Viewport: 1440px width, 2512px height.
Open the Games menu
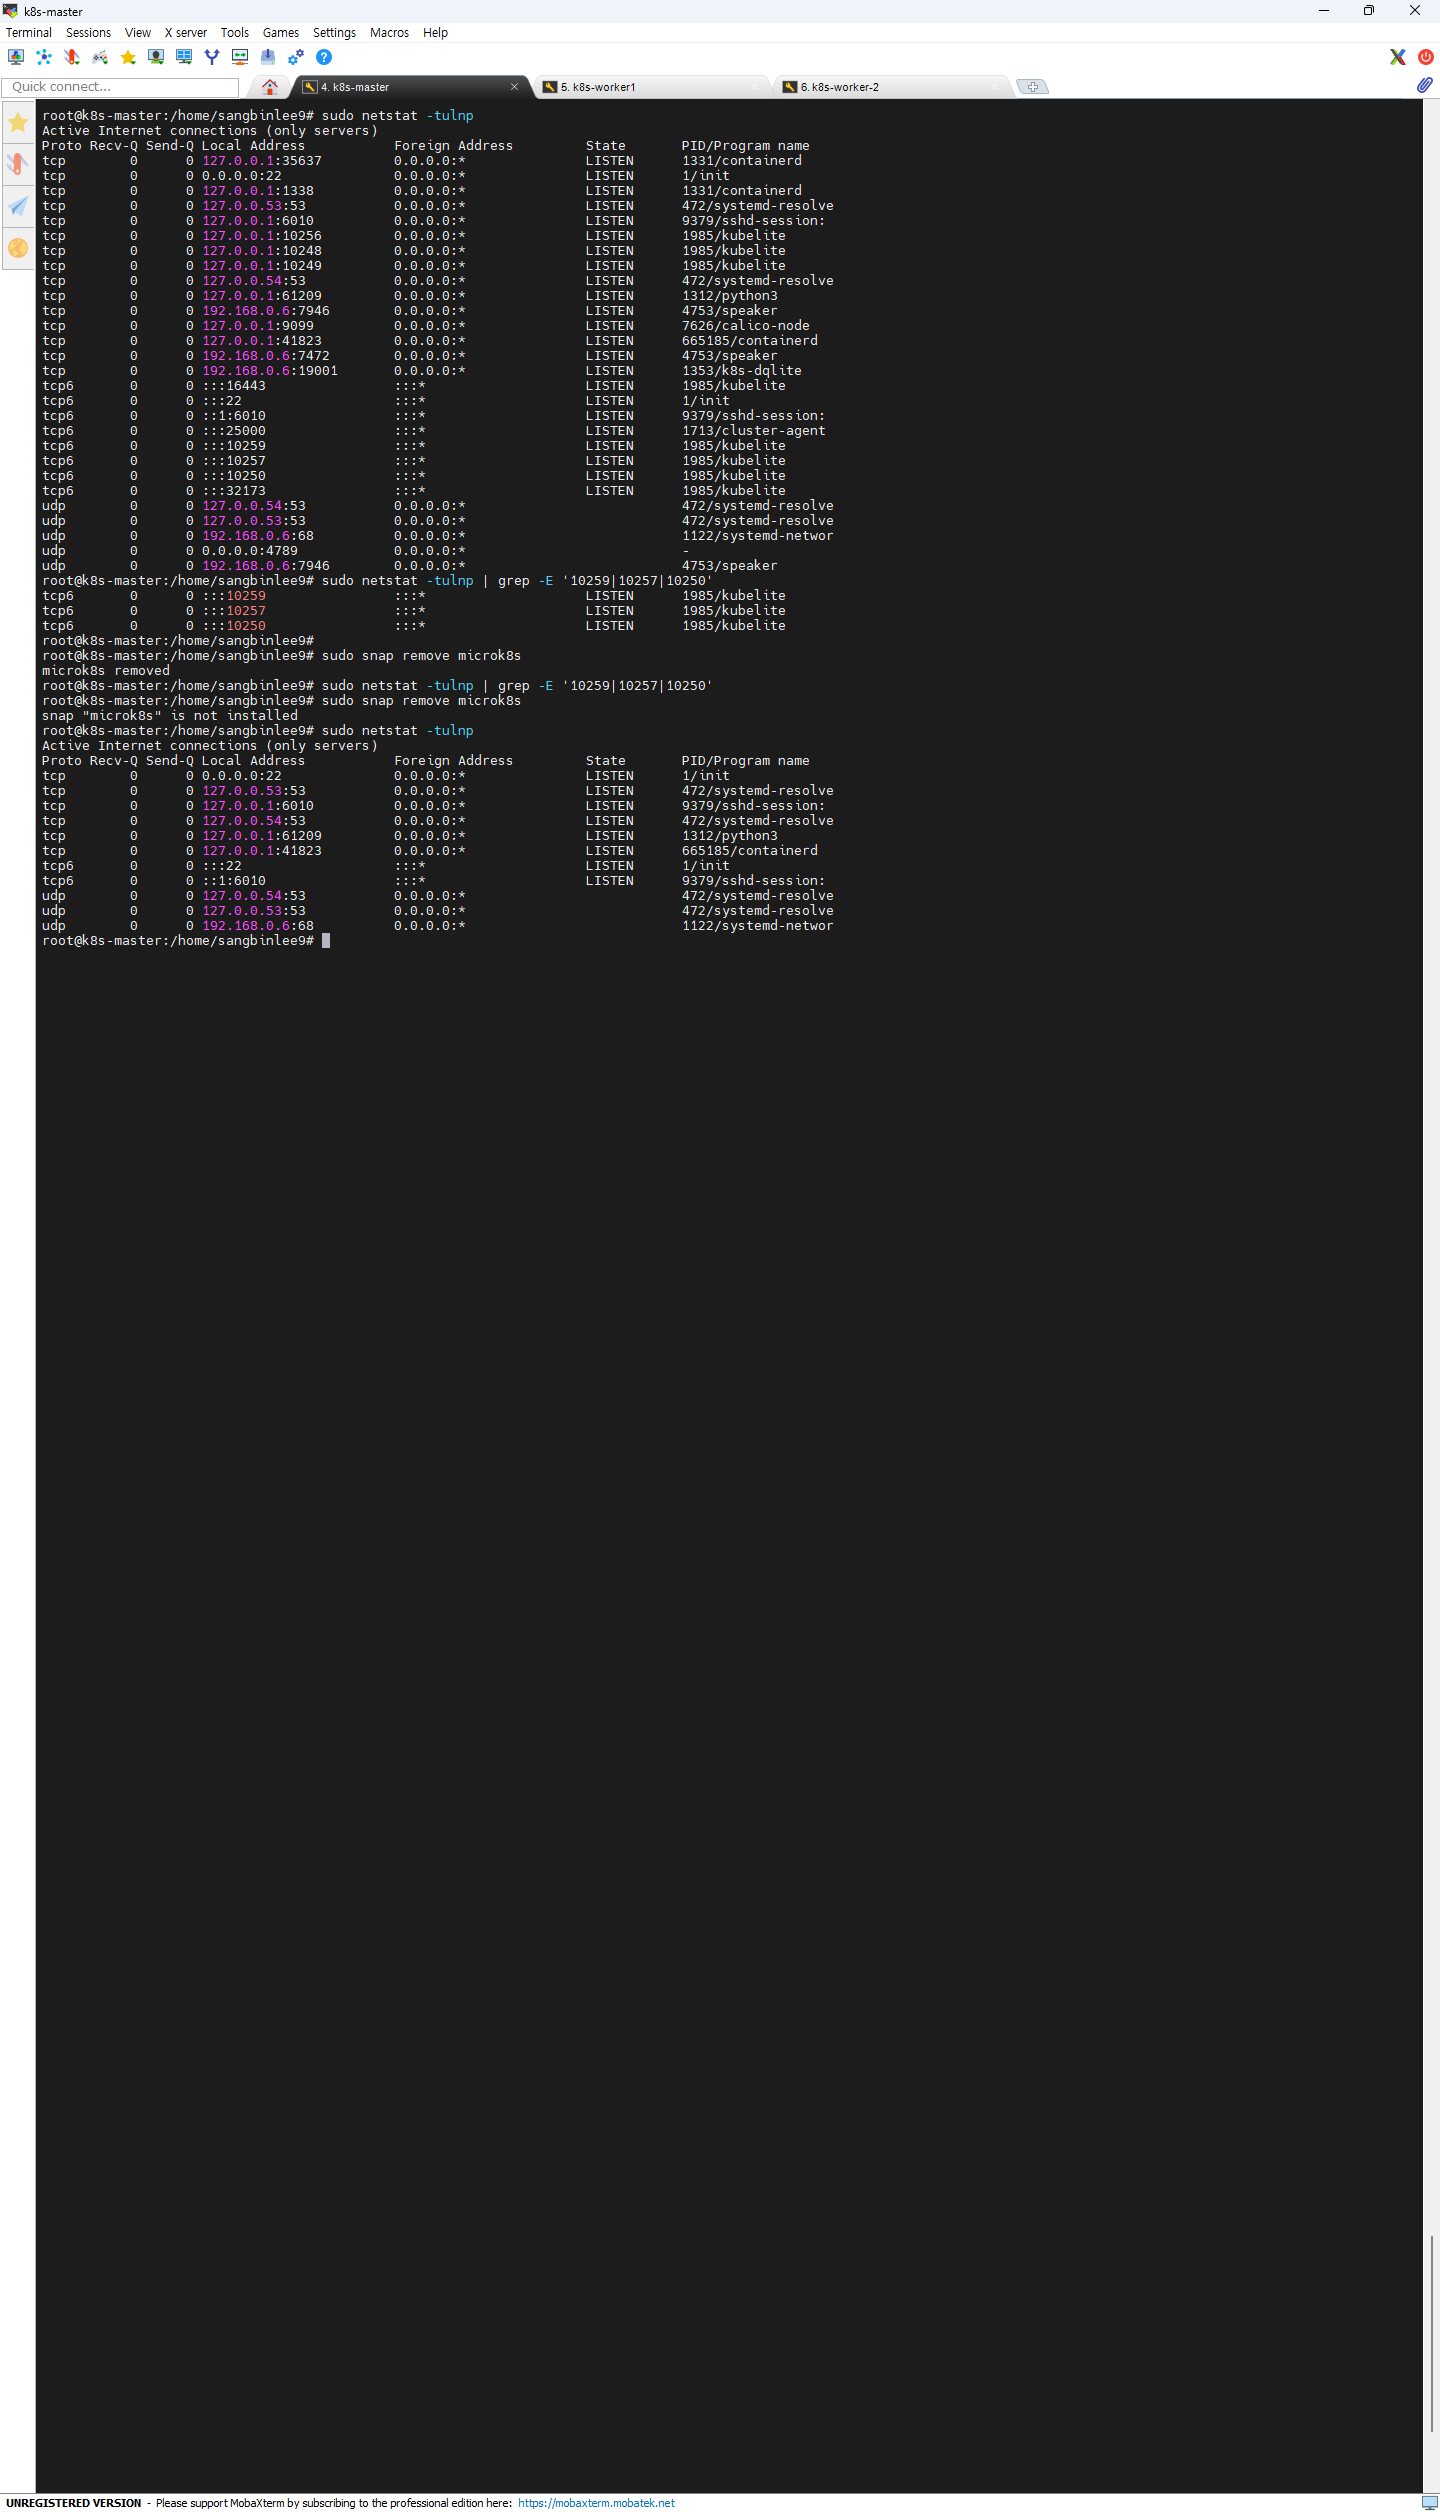click(x=281, y=33)
